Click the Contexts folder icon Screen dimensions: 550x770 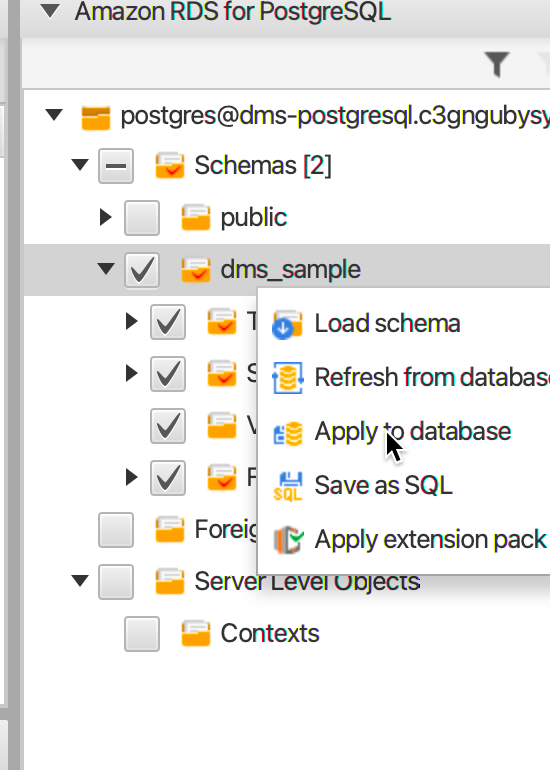pos(196,633)
